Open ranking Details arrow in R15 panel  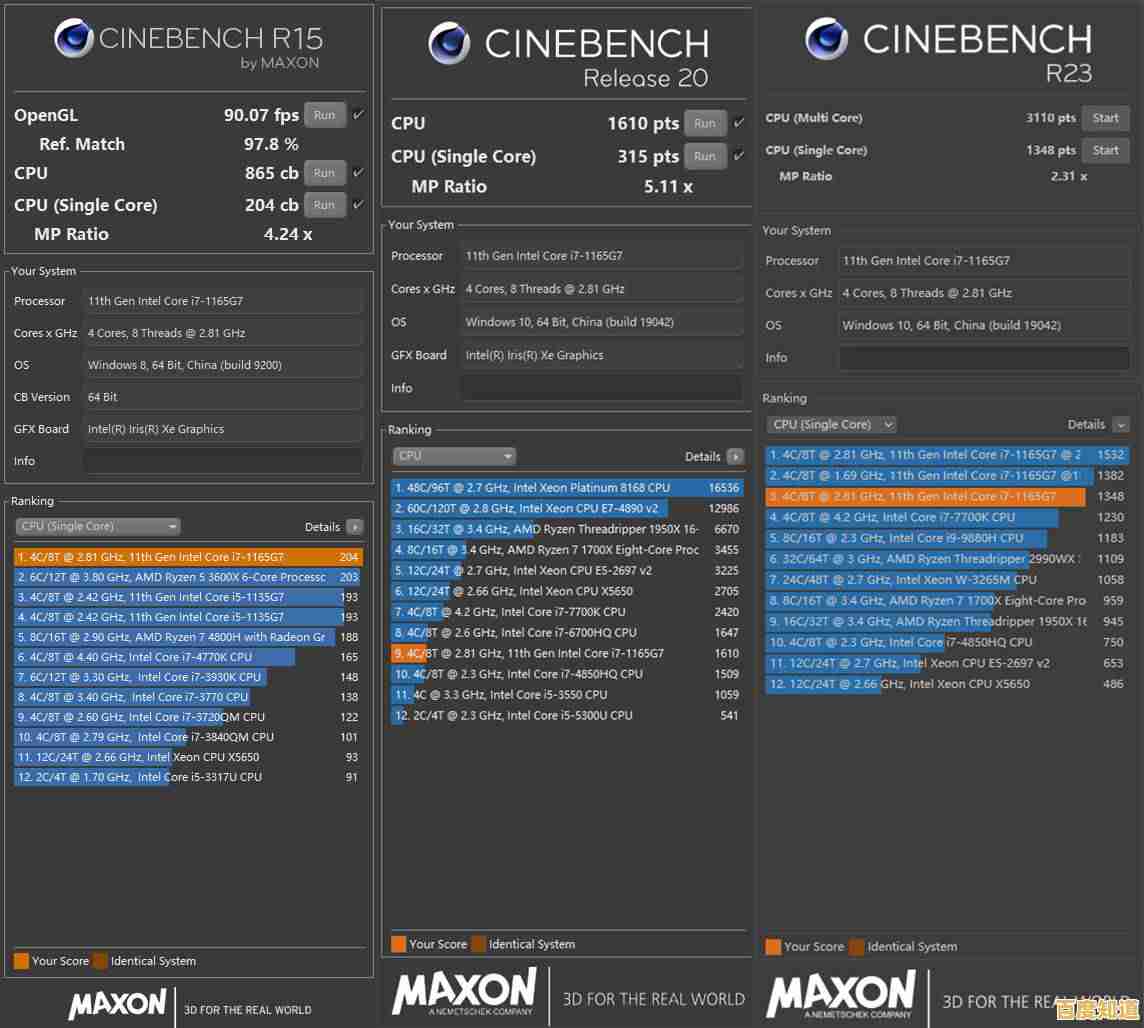point(354,527)
